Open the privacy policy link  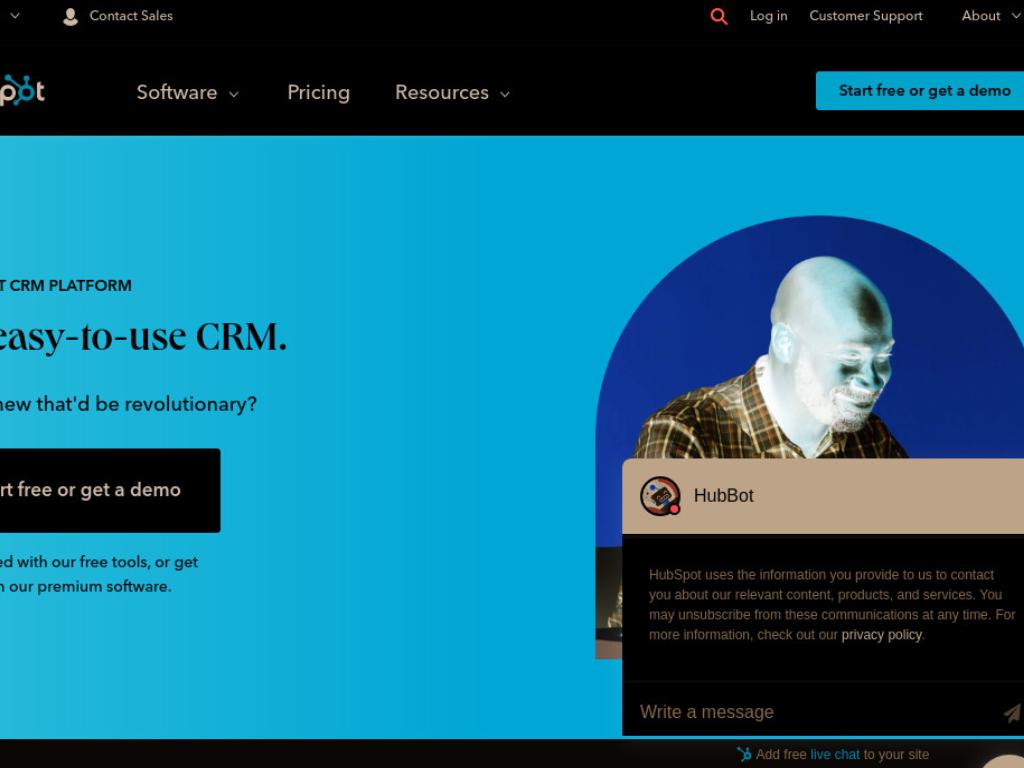(x=882, y=635)
